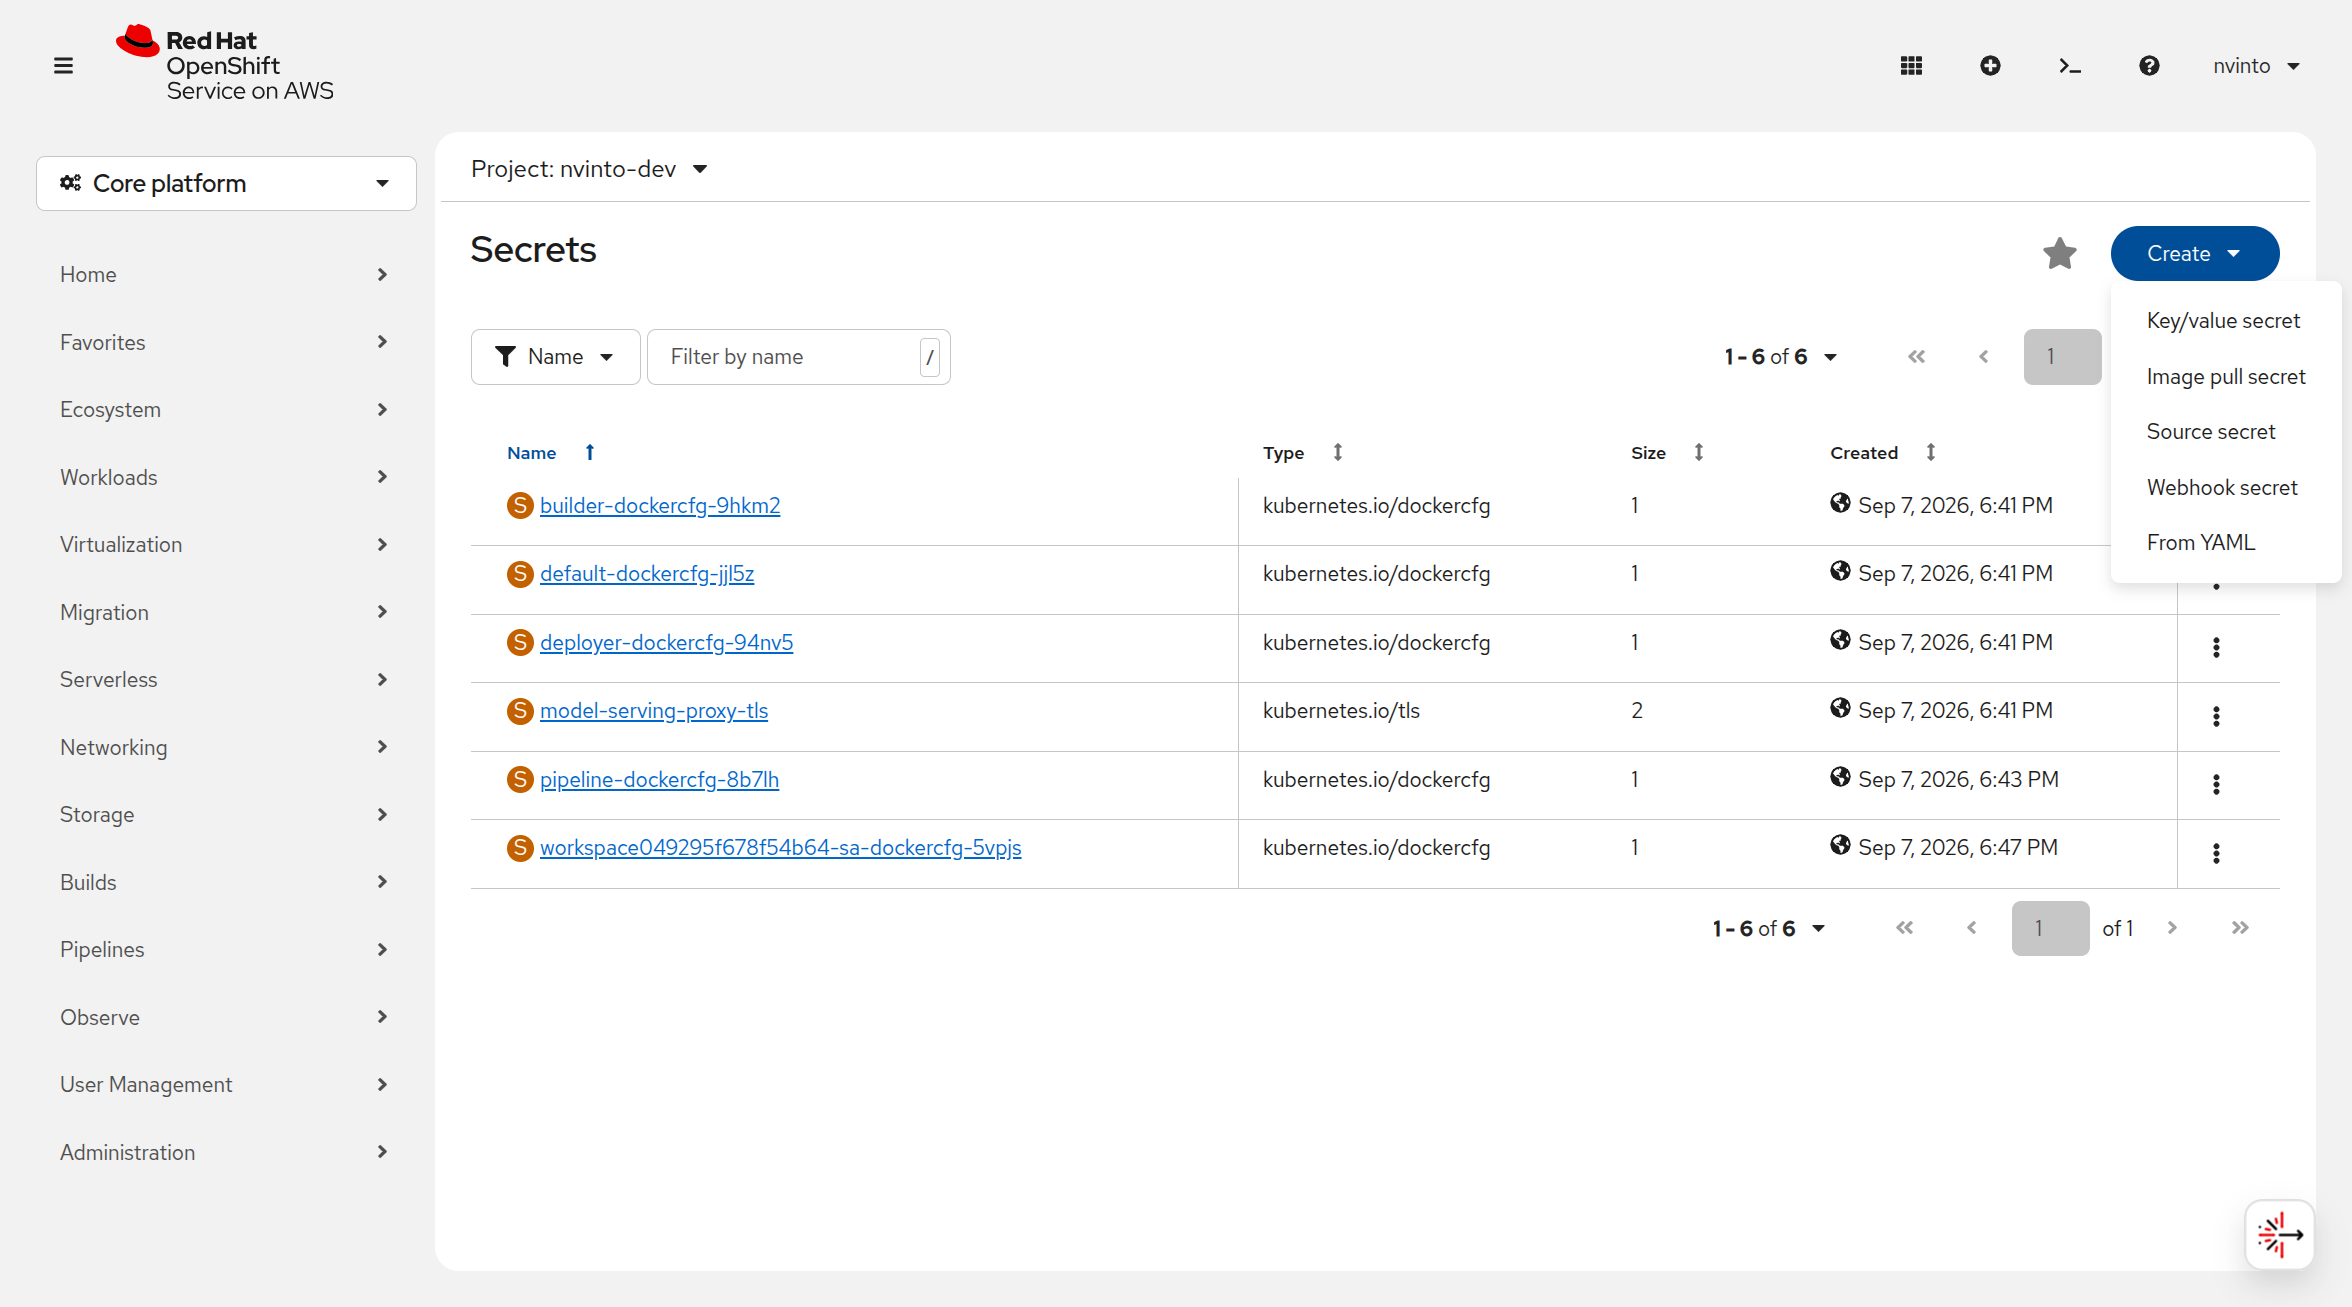
Task: Open kebab menu for pipeline-dockercfg-8b7lh row
Action: click(x=2216, y=785)
